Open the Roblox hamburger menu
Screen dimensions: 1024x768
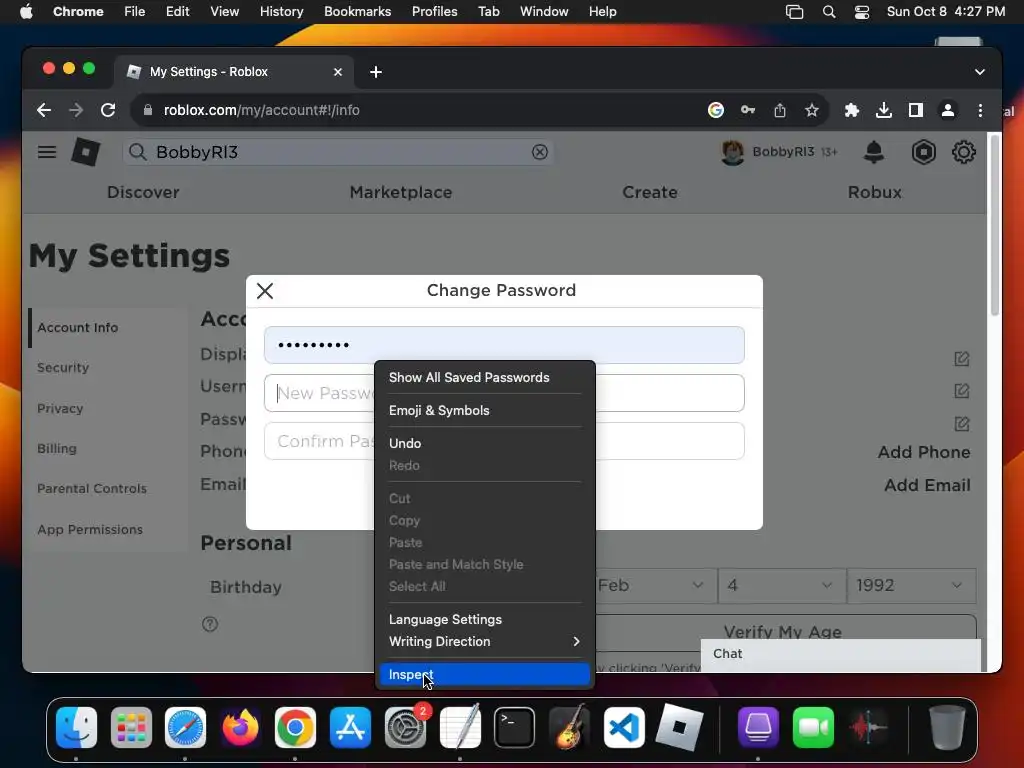[47, 152]
